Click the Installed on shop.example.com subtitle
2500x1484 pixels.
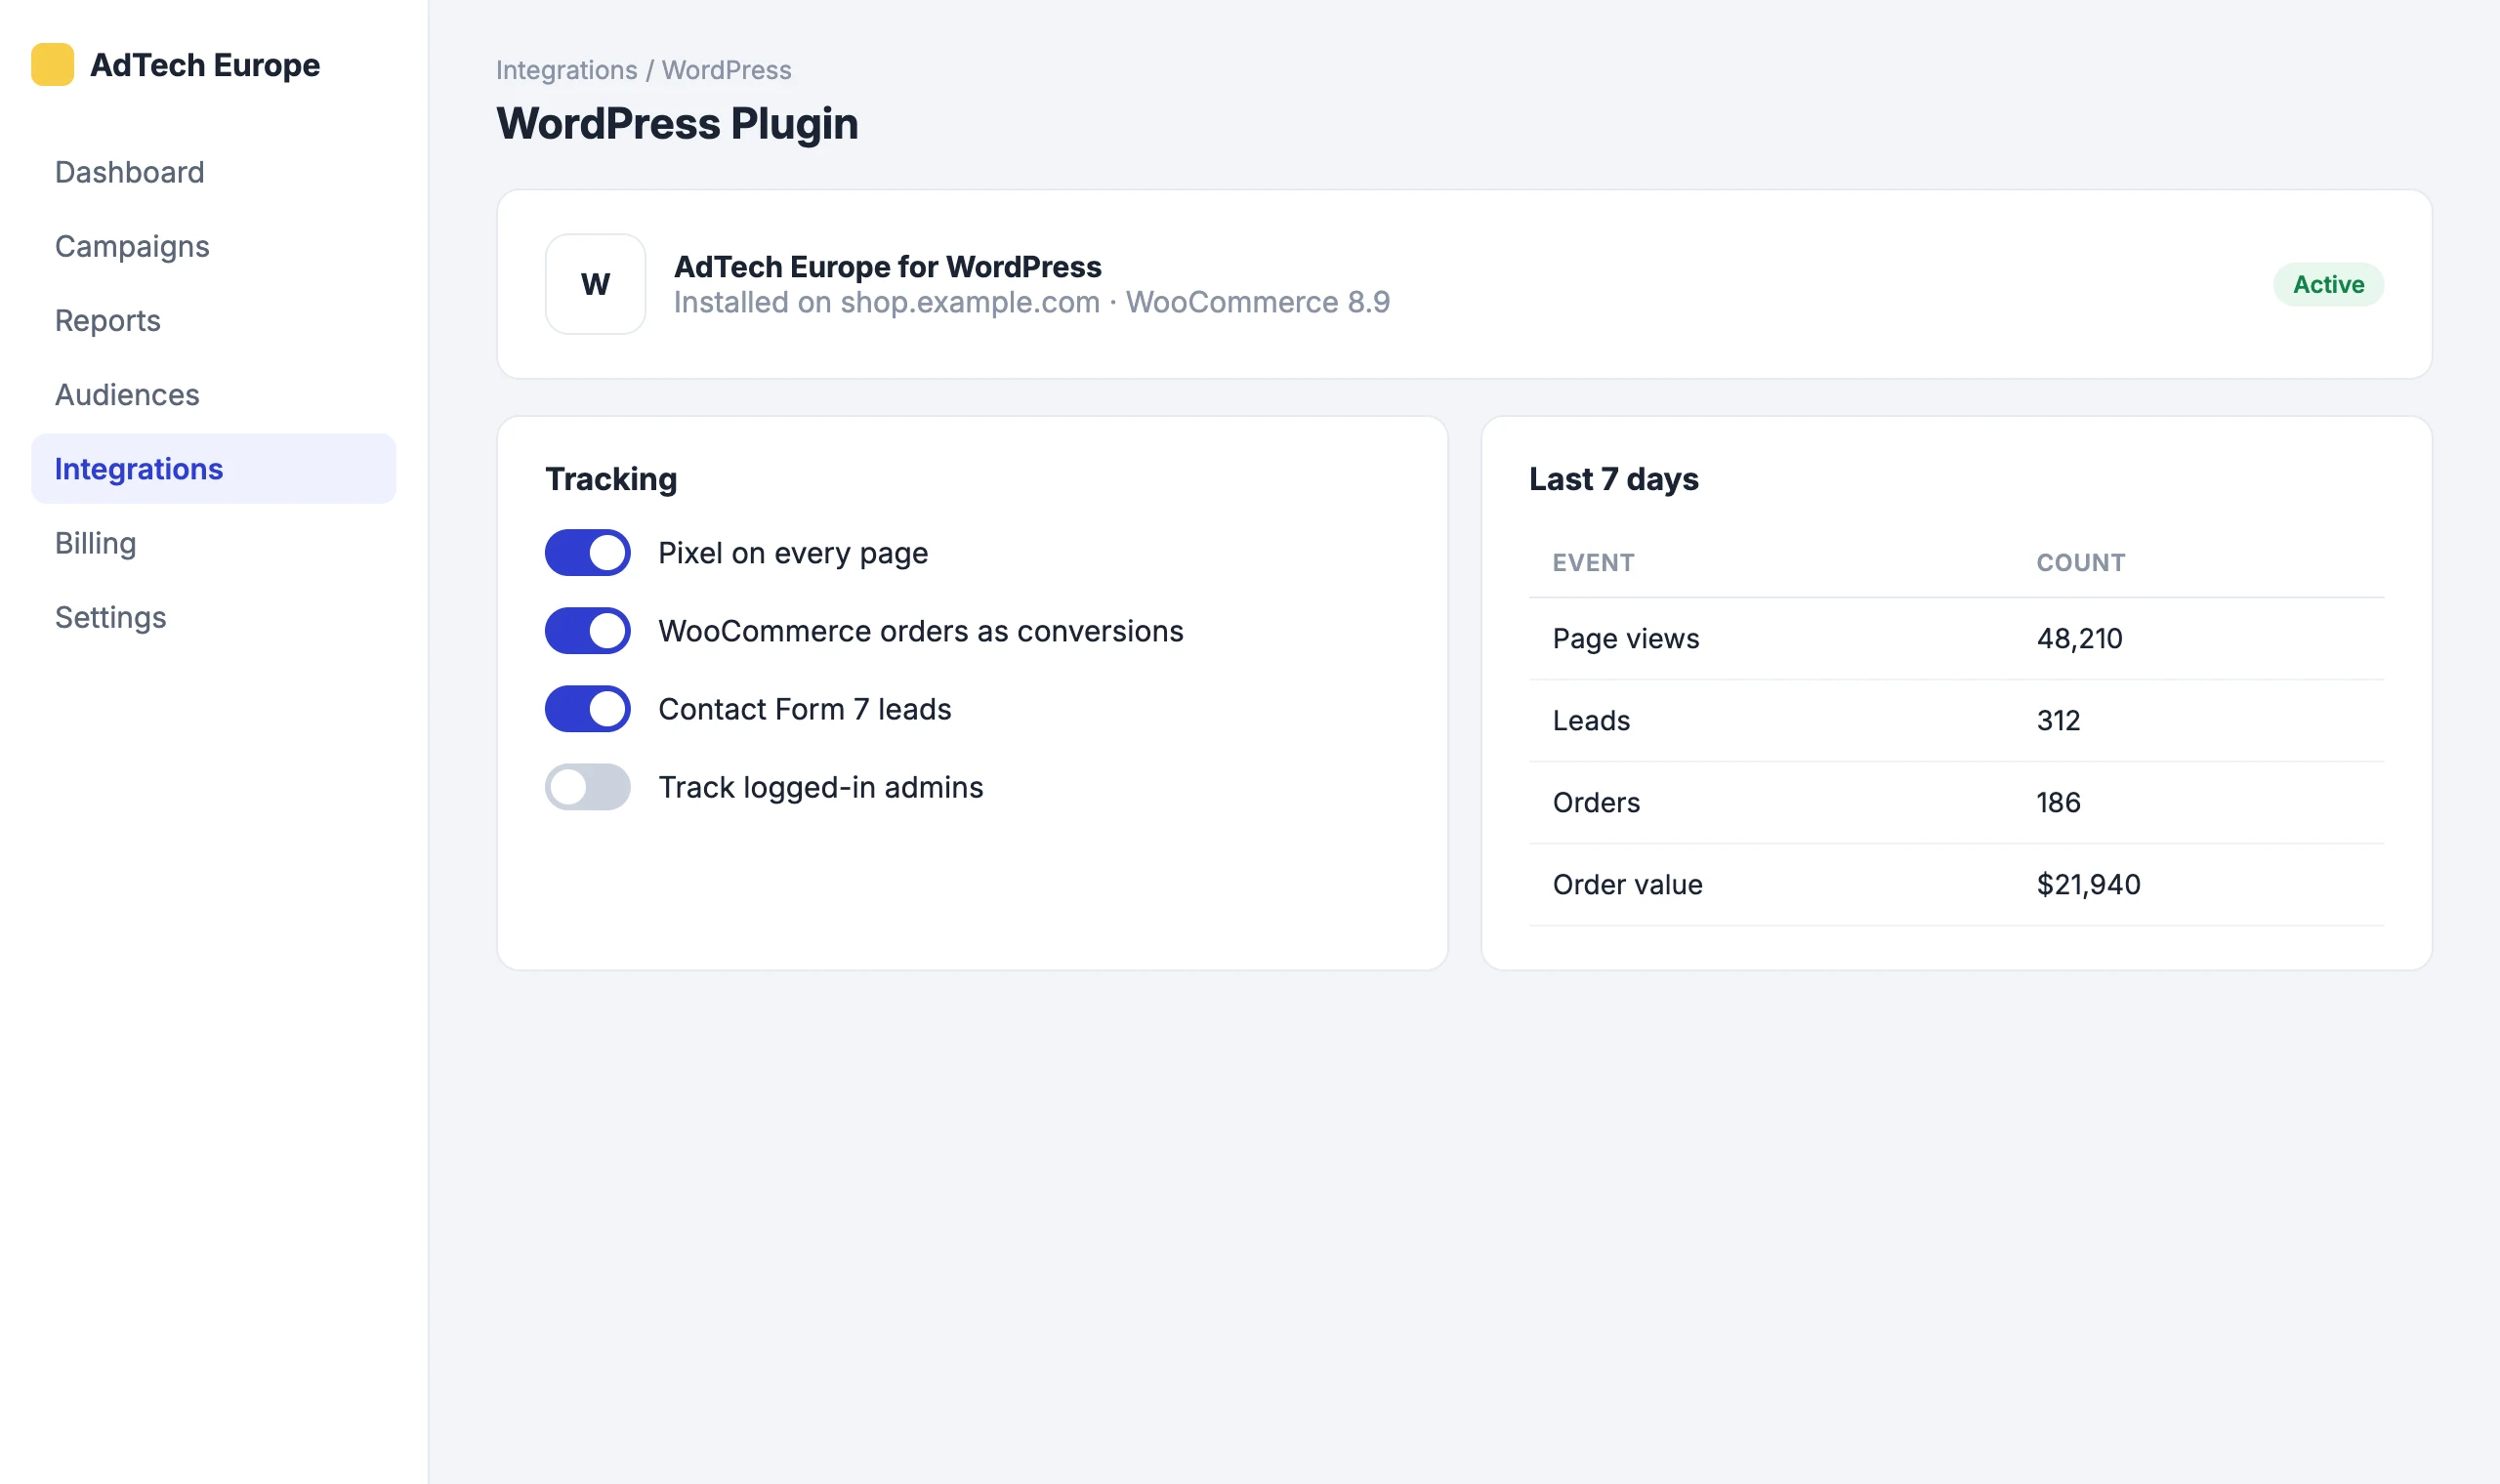[x=1031, y=302]
